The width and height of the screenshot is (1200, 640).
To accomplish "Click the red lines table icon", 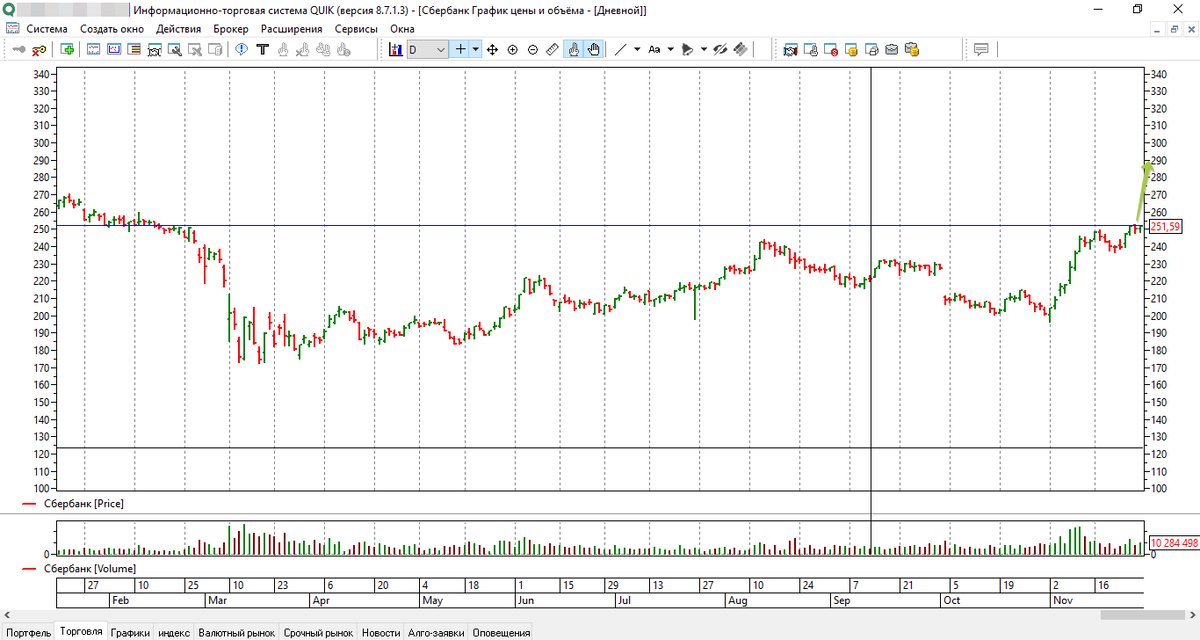I will 134,49.
